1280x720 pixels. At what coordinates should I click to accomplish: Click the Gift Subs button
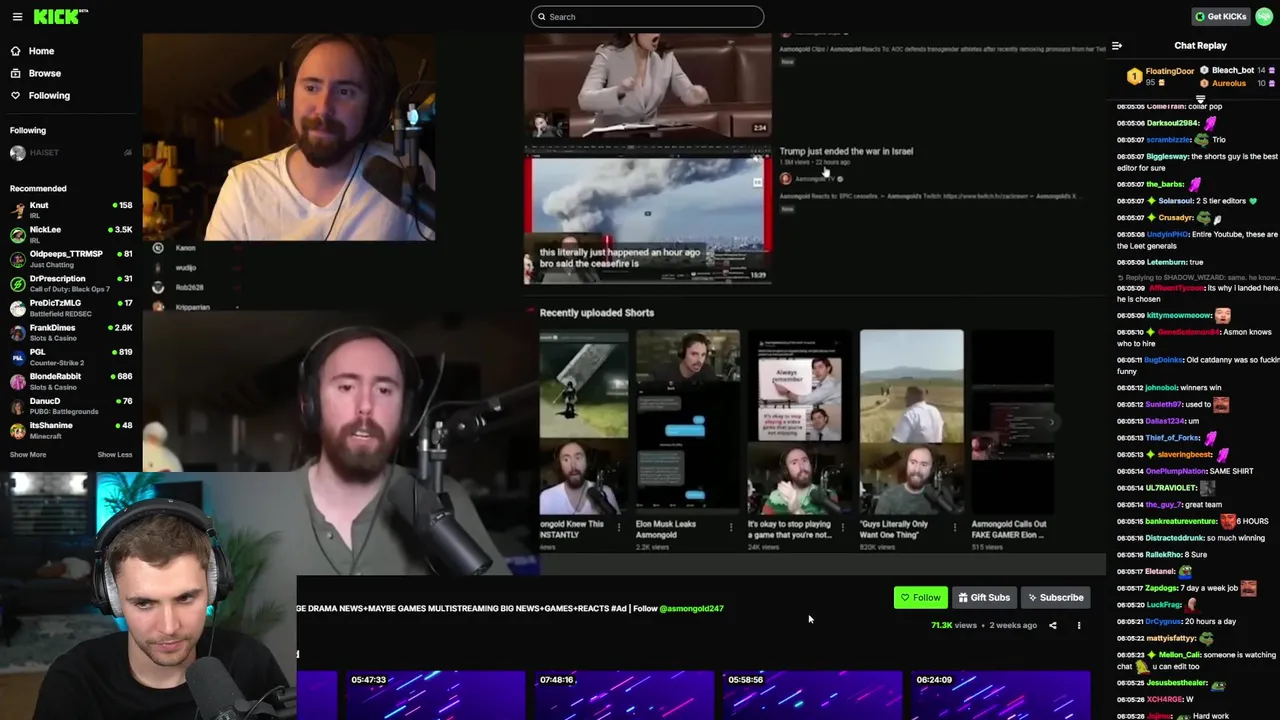[x=984, y=598]
